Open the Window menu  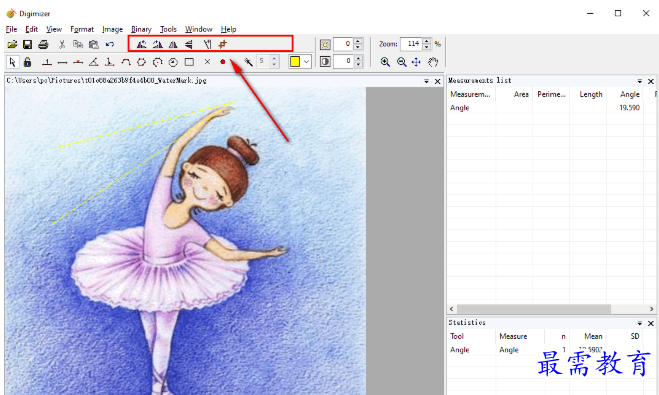(x=199, y=29)
